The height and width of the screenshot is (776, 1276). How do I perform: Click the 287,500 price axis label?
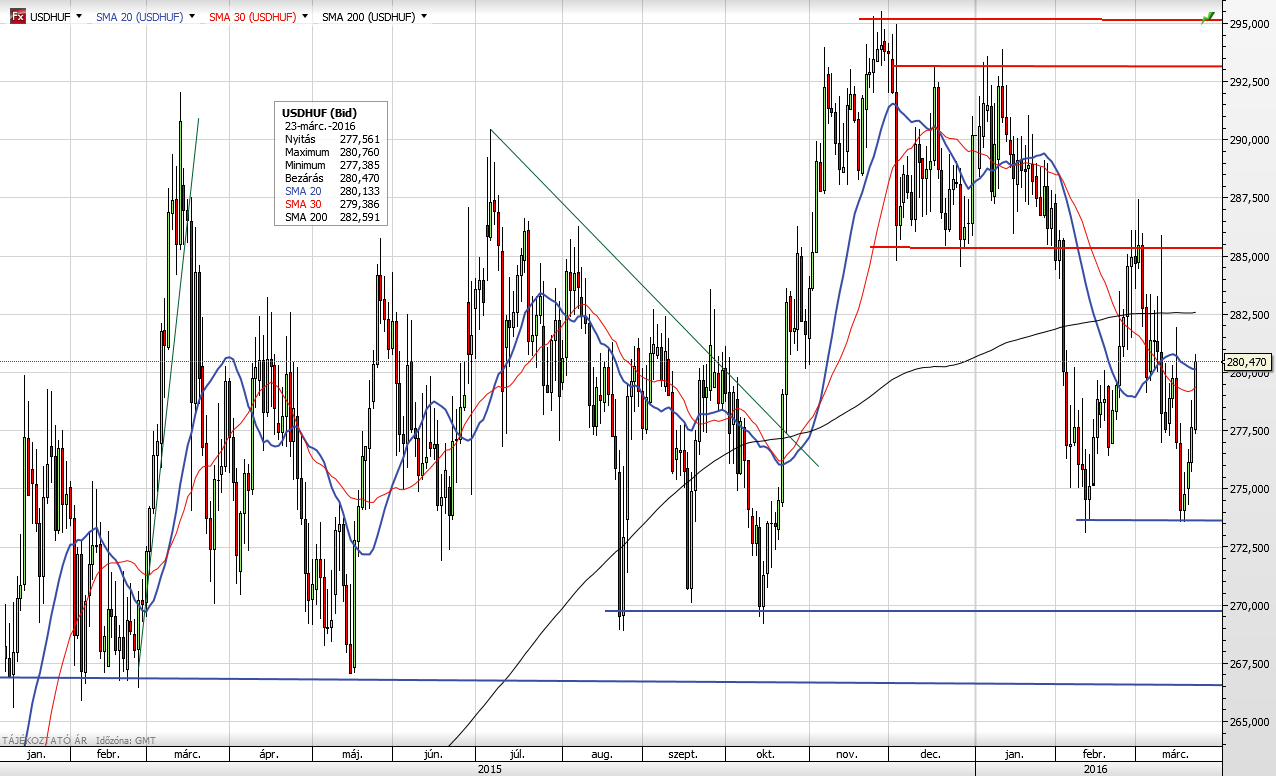tap(1250, 199)
